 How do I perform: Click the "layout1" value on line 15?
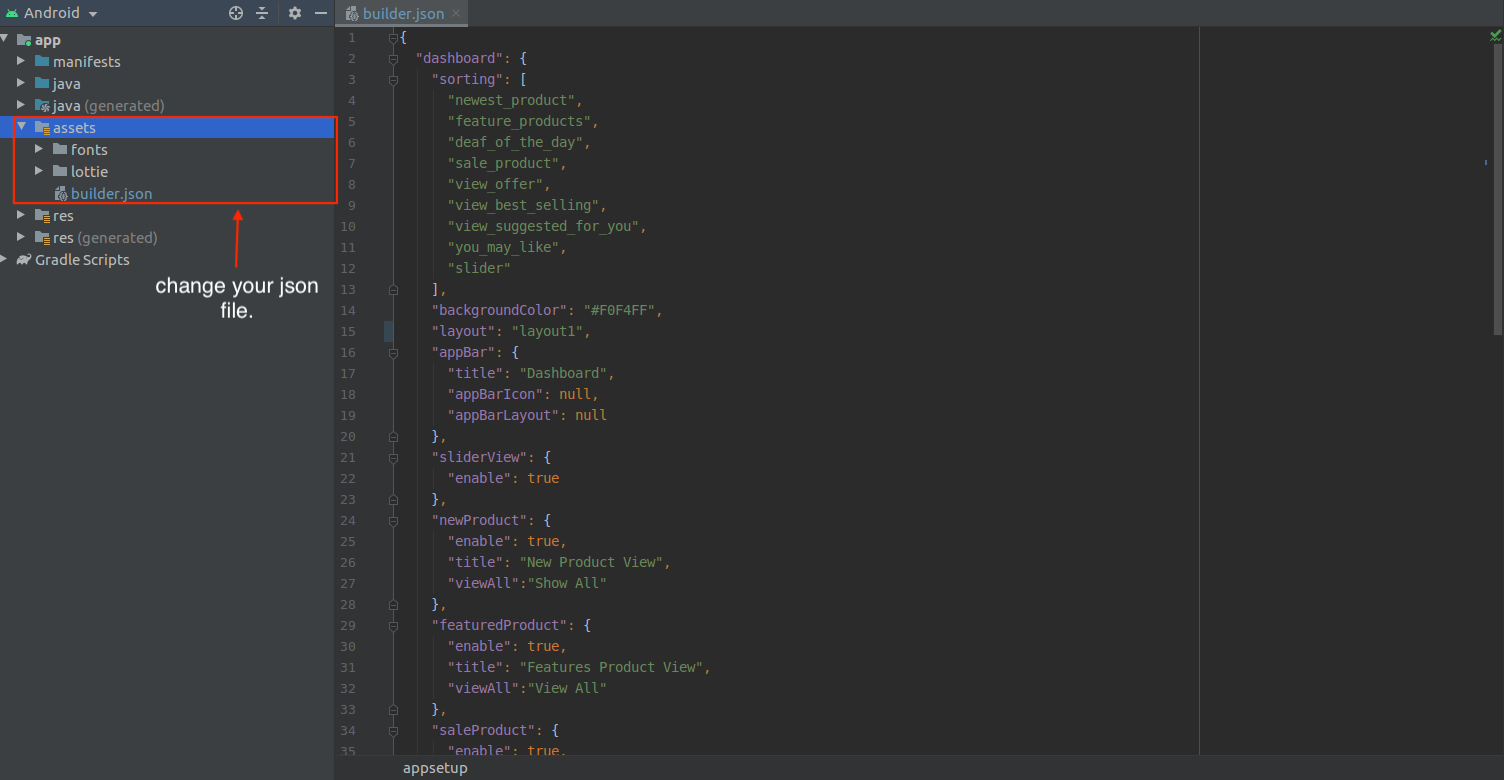coord(547,331)
